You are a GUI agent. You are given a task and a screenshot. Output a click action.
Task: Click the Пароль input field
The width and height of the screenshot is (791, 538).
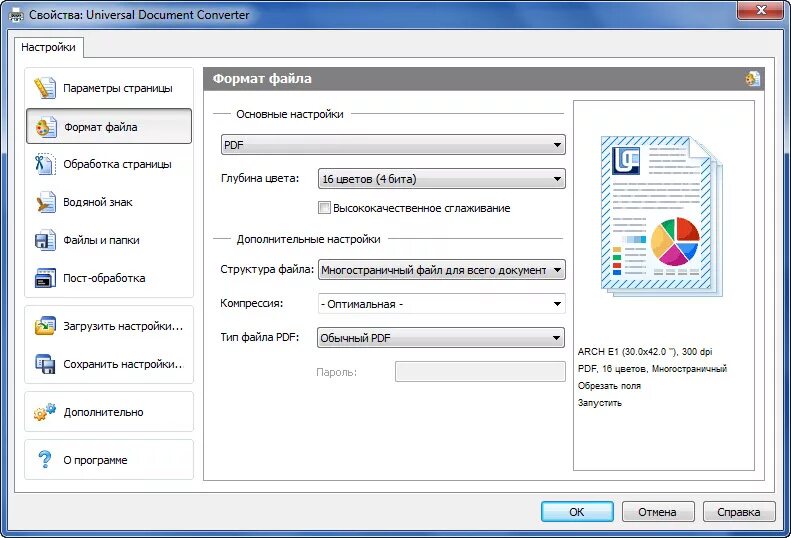point(480,371)
